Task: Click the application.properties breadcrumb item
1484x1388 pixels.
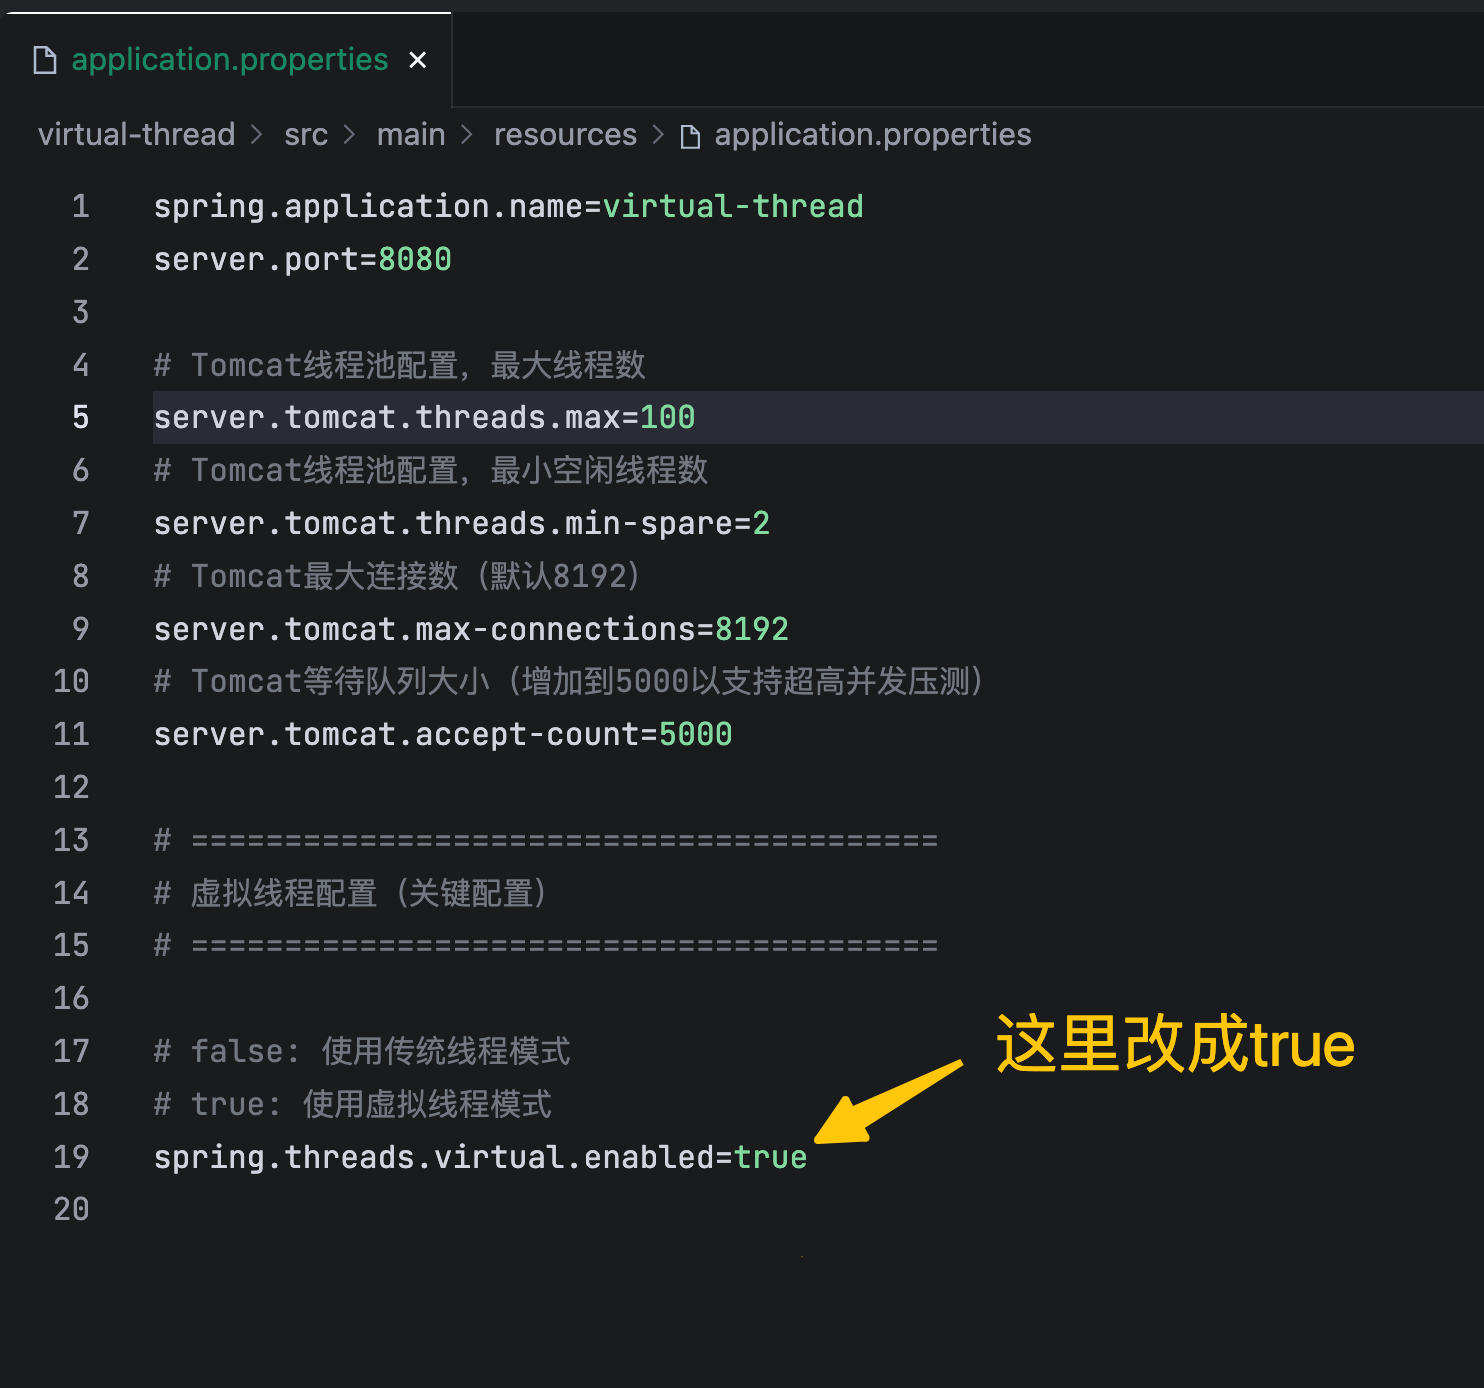Action: click(873, 134)
